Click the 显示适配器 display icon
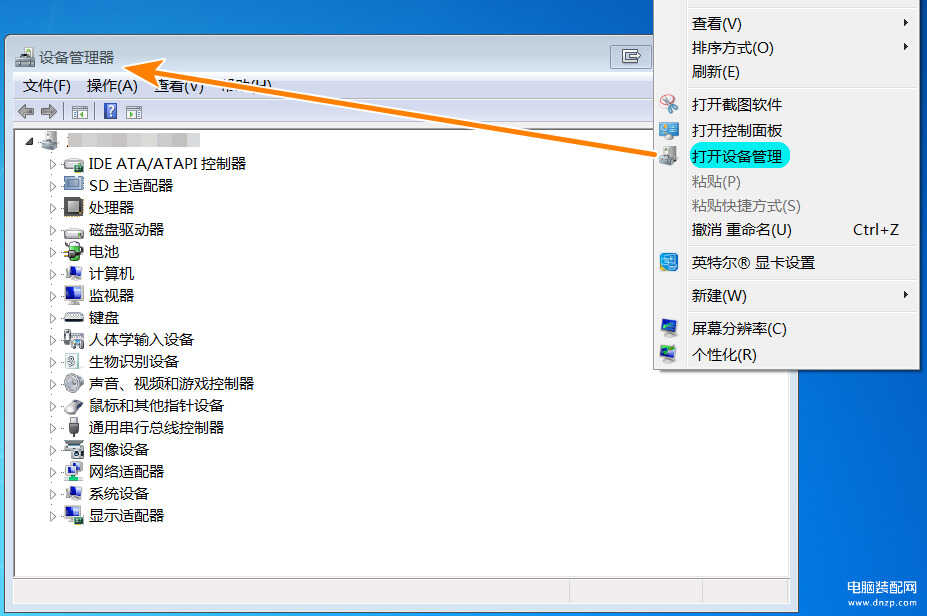 click(x=73, y=515)
